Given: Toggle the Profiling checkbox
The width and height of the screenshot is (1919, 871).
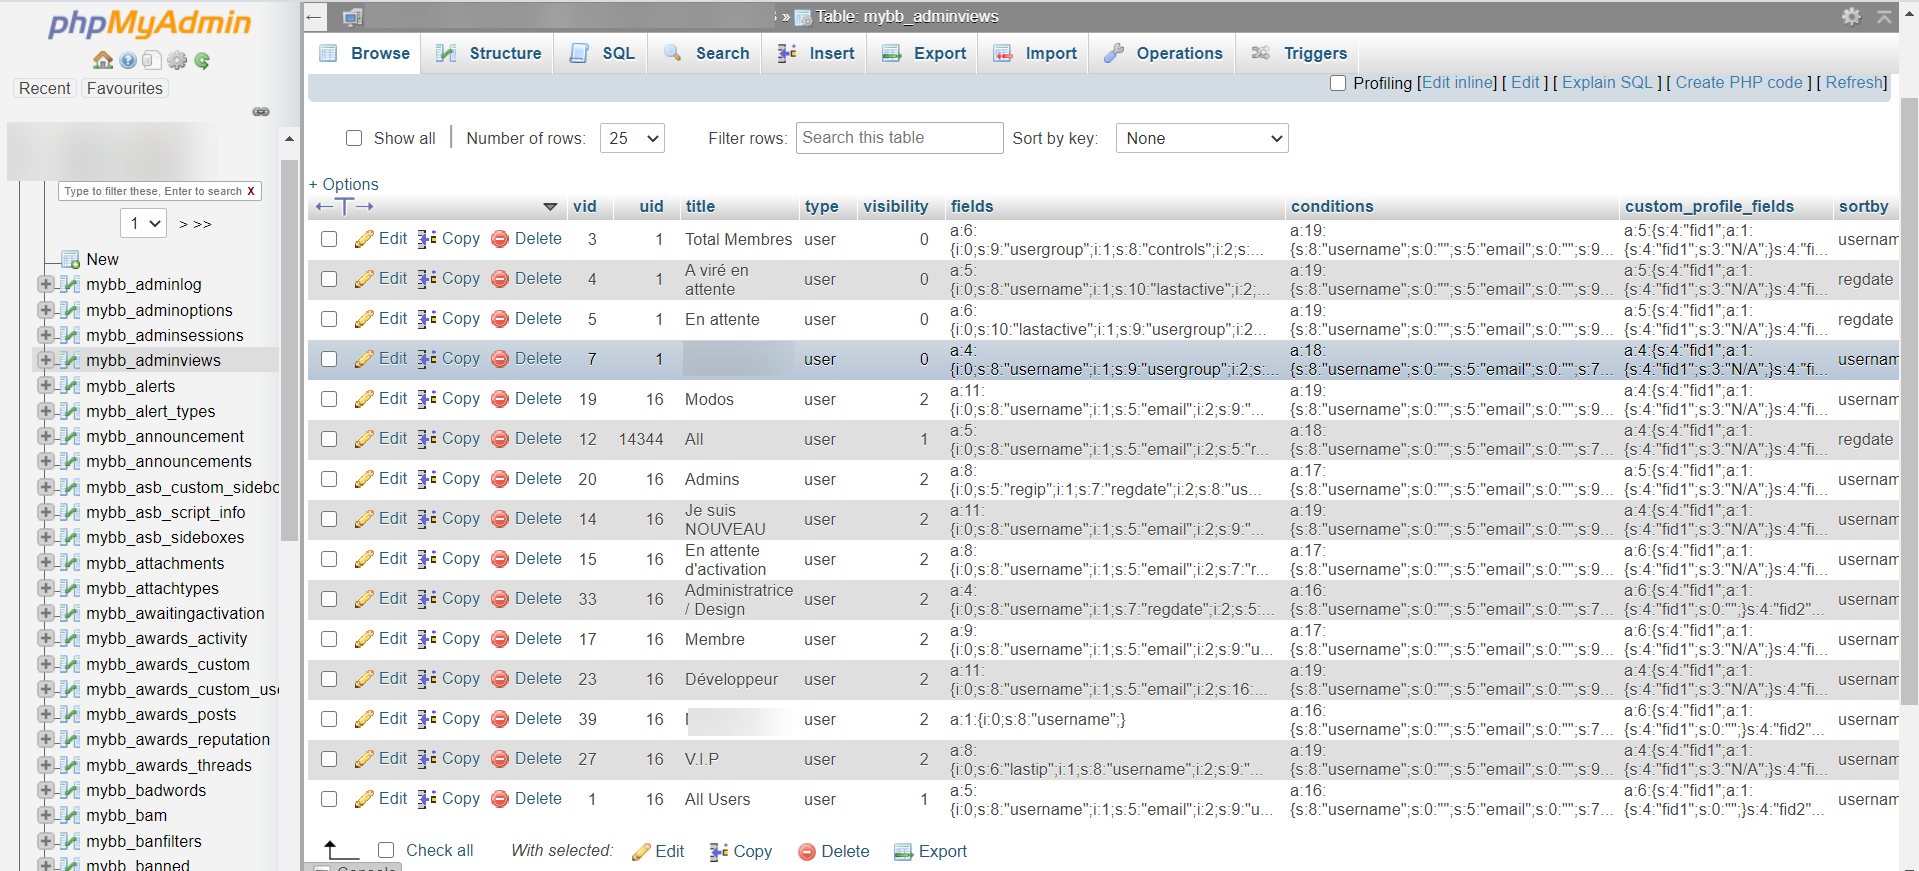Looking at the screenshot, I should tap(1338, 83).
